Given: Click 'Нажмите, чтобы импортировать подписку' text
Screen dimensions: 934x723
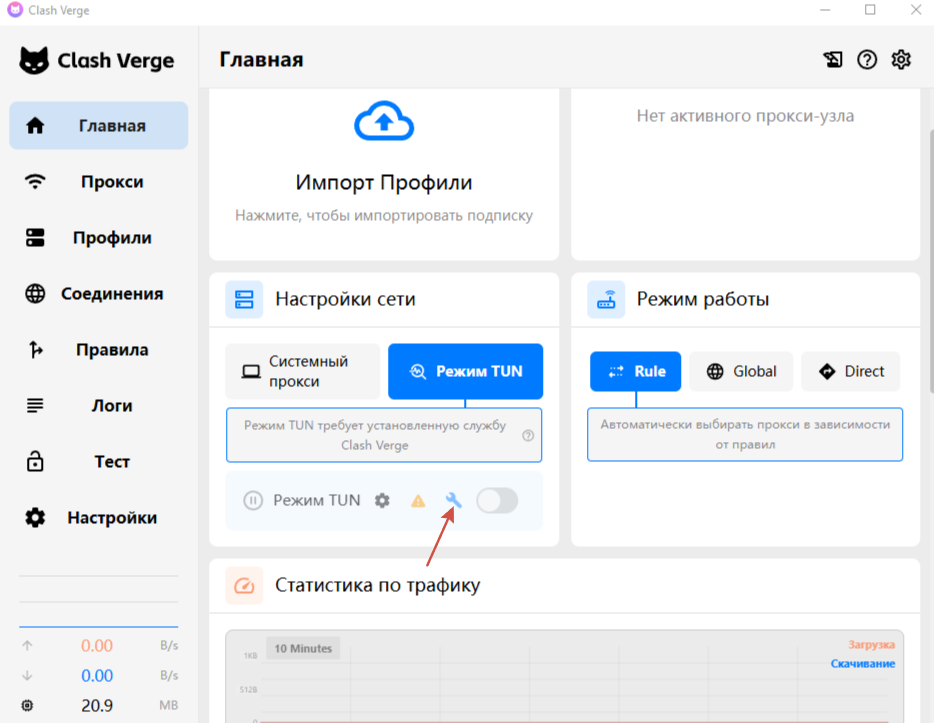Looking at the screenshot, I should coord(384,216).
